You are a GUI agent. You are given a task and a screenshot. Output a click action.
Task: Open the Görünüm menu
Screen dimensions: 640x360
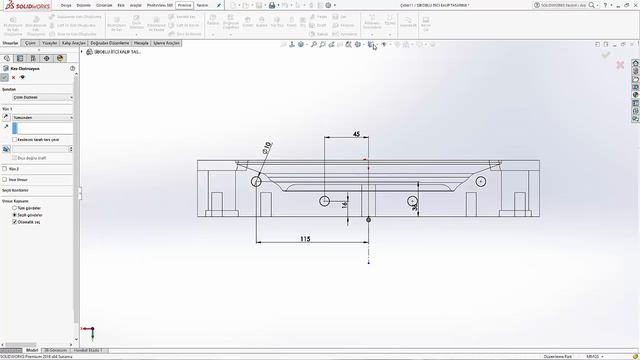pyautogui.click(x=104, y=5)
